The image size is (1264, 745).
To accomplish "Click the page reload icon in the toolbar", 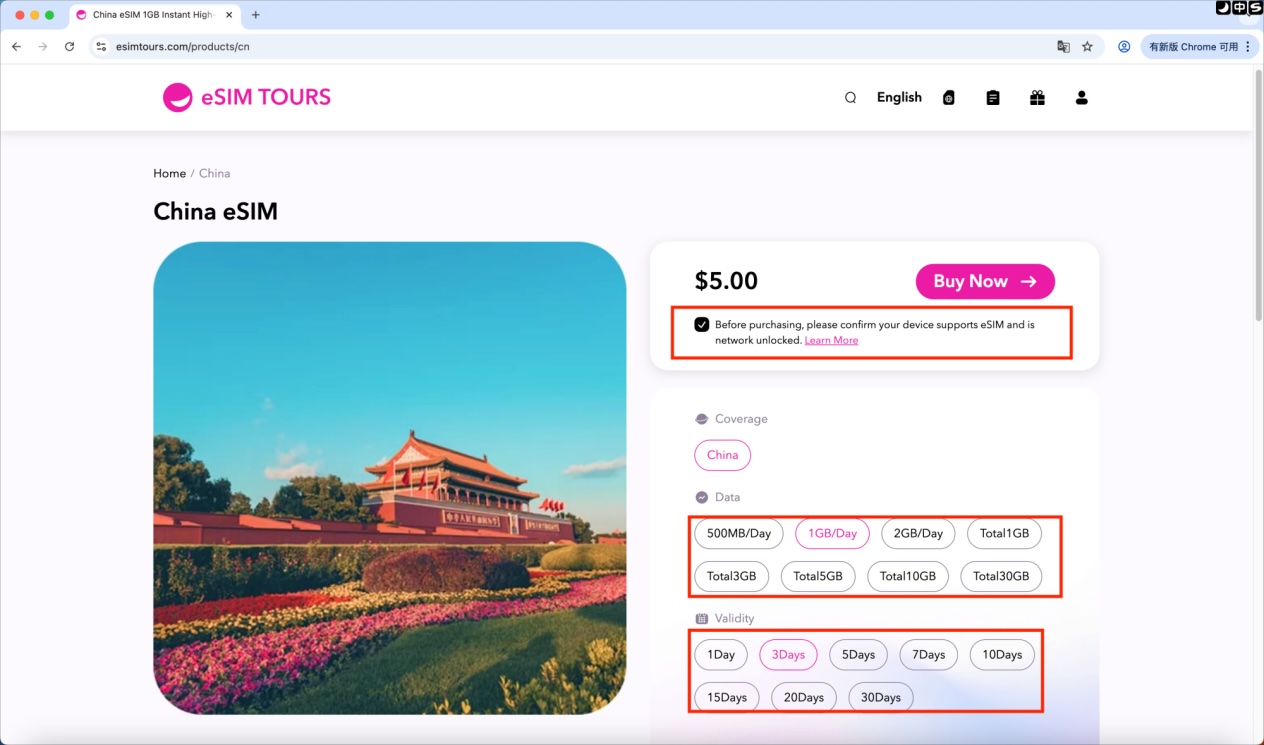I will [x=68, y=46].
